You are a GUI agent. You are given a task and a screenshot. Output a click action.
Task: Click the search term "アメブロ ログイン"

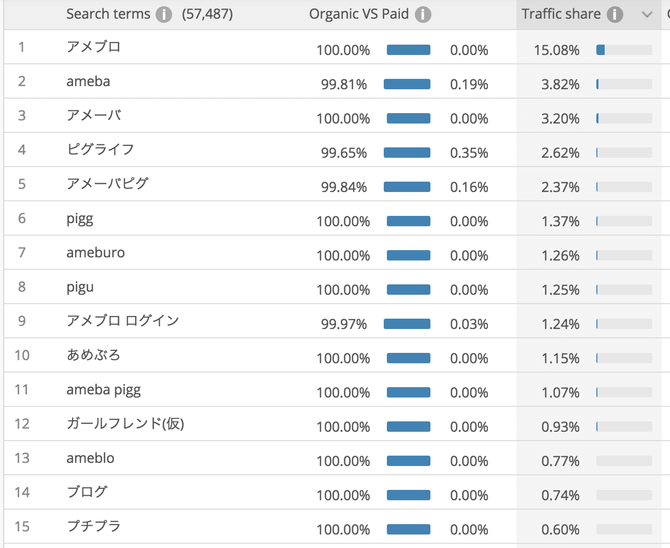pyautogui.click(x=122, y=321)
